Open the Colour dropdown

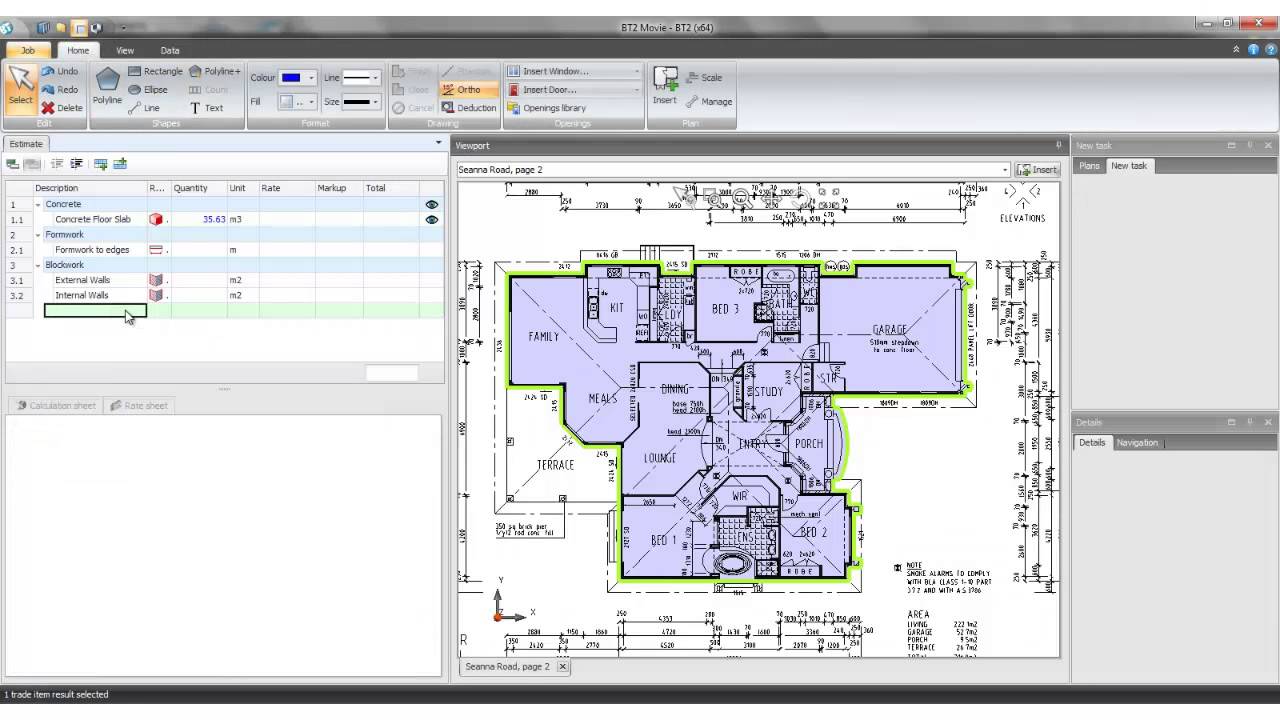(x=312, y=78)
